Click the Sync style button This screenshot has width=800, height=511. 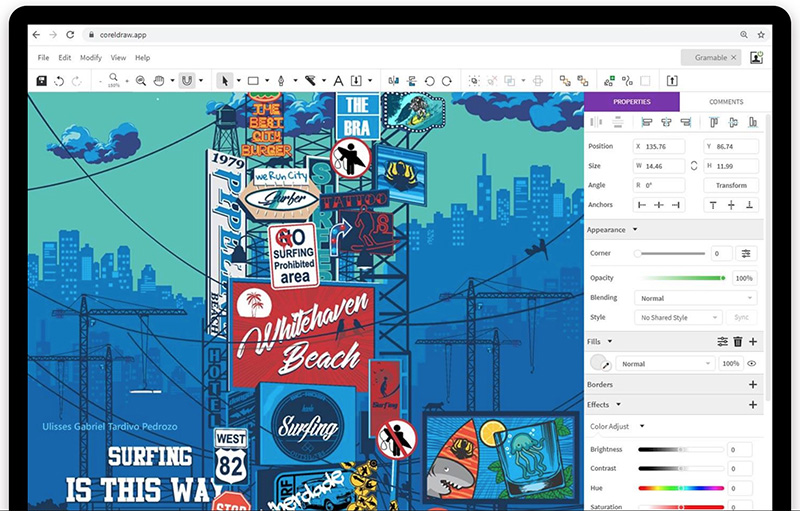pyautogui.click(x=741, y=317)
